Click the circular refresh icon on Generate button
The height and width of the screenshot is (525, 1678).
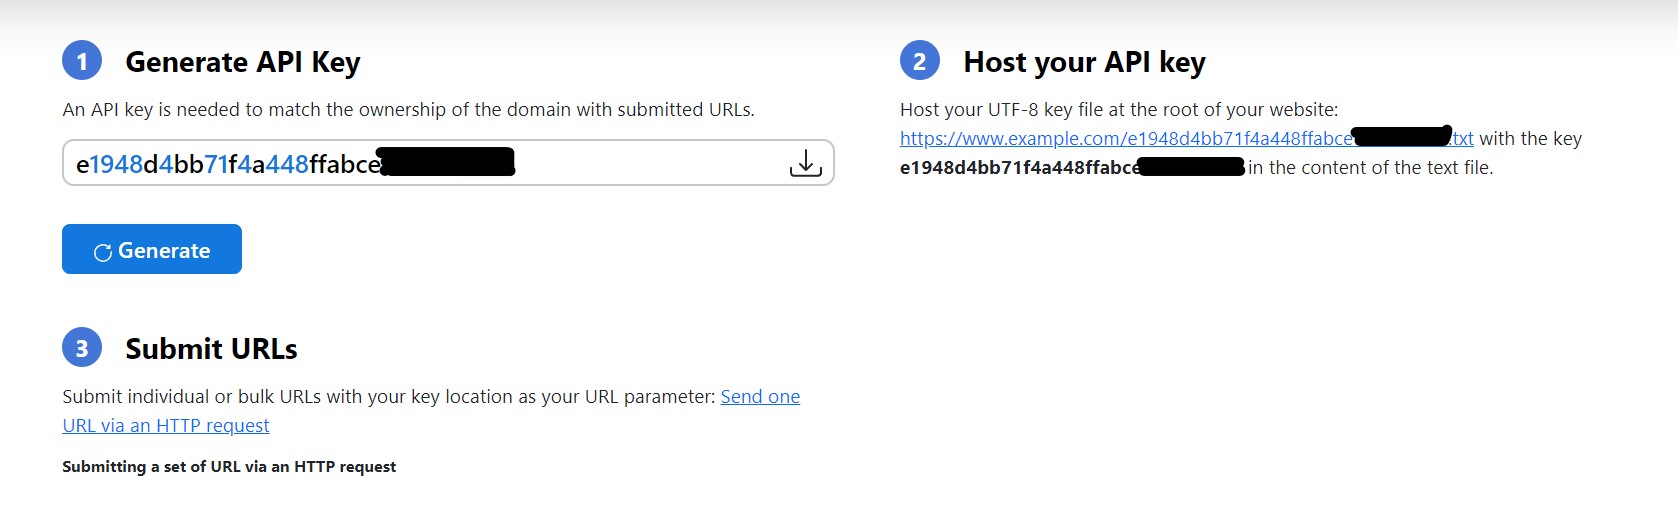coord(102,252)
